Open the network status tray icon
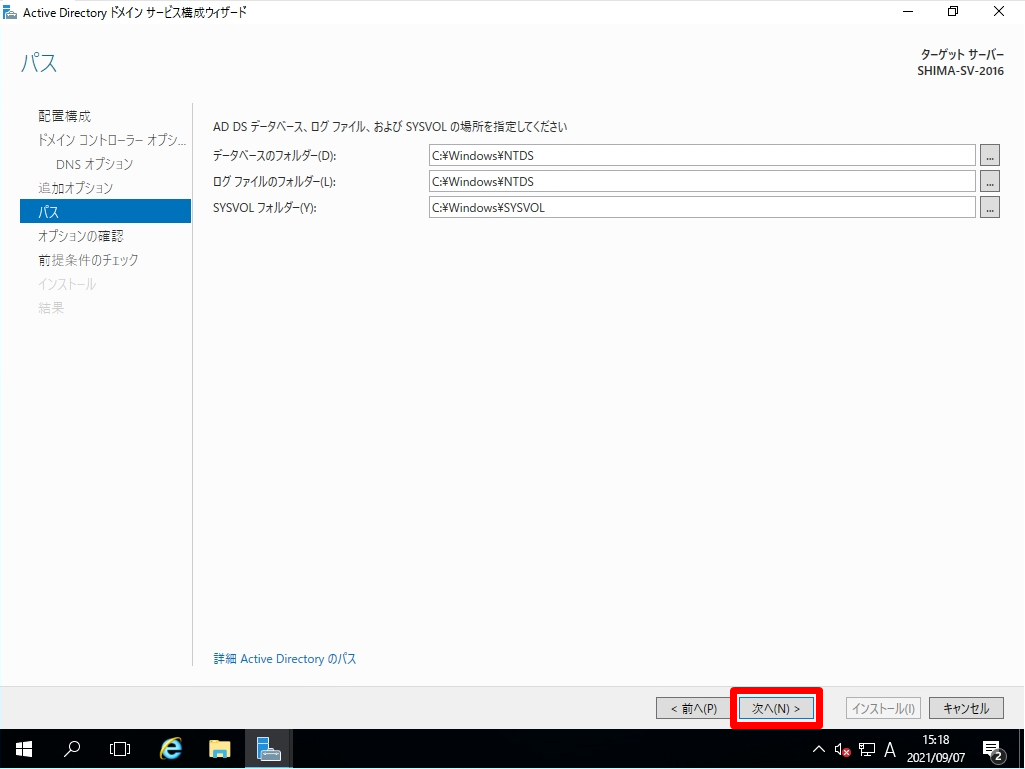This screenshot has width=1025, height=769. coord(867,749)
